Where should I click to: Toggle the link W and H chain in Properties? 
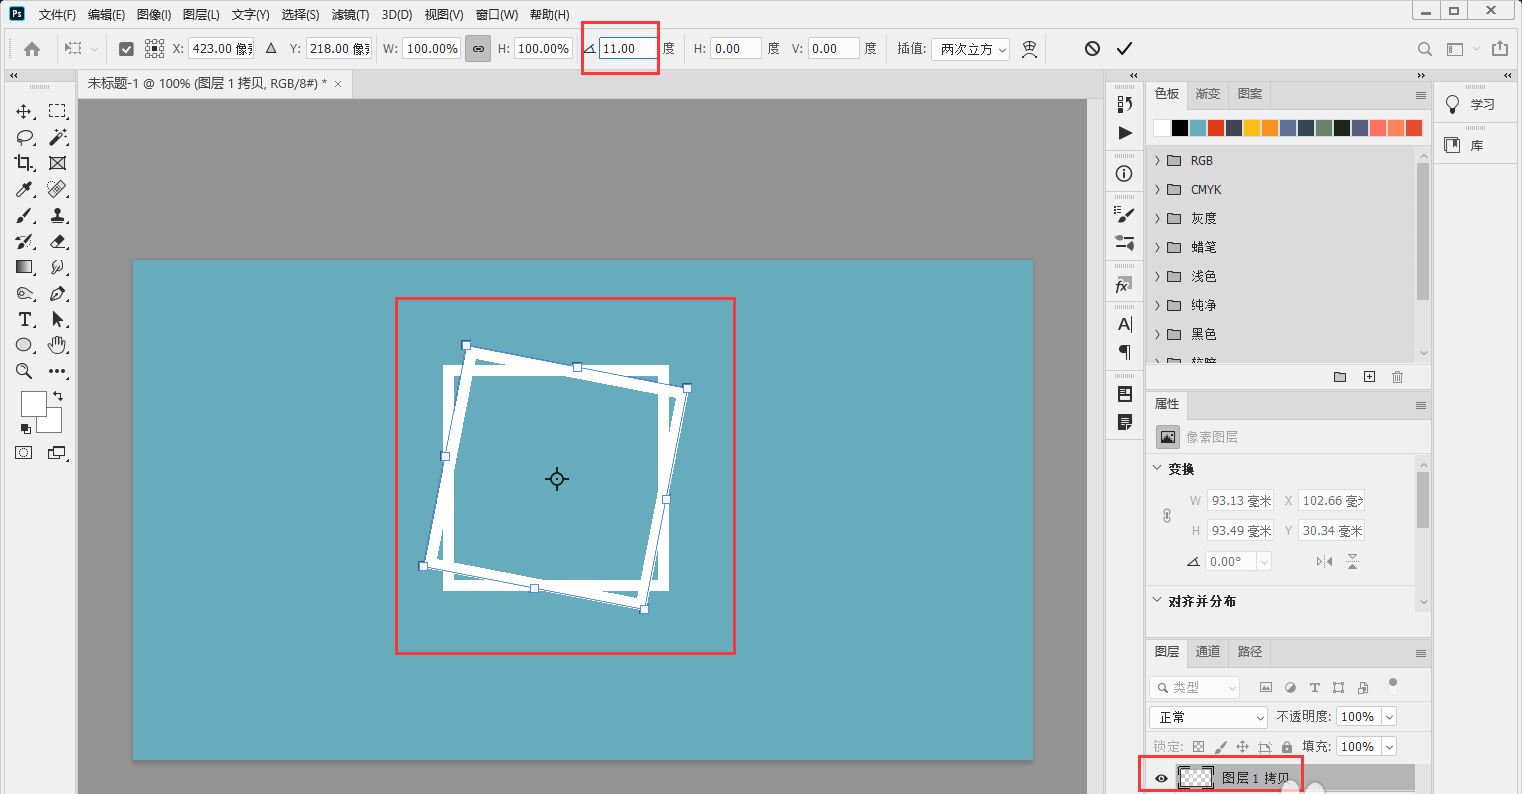pyautogui.click(x=1166, y=516)
